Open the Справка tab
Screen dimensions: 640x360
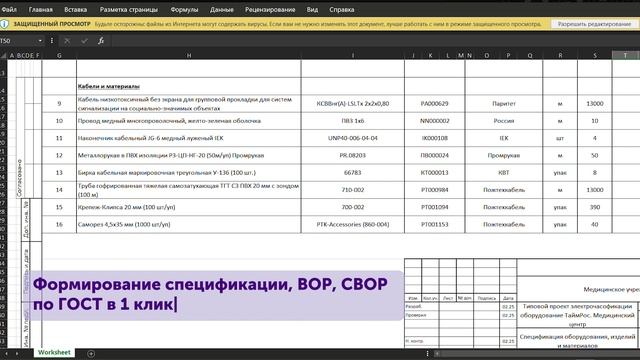coord(342,9)
